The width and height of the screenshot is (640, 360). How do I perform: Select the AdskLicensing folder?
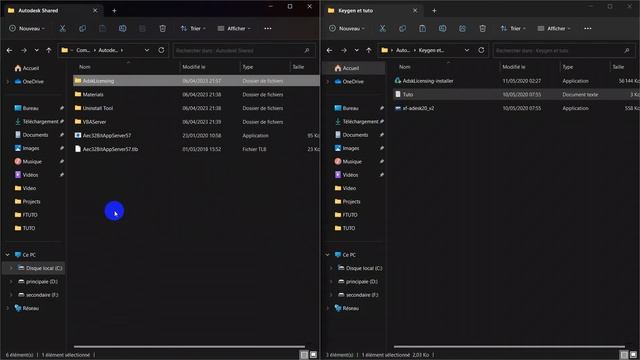pos(196,81)
